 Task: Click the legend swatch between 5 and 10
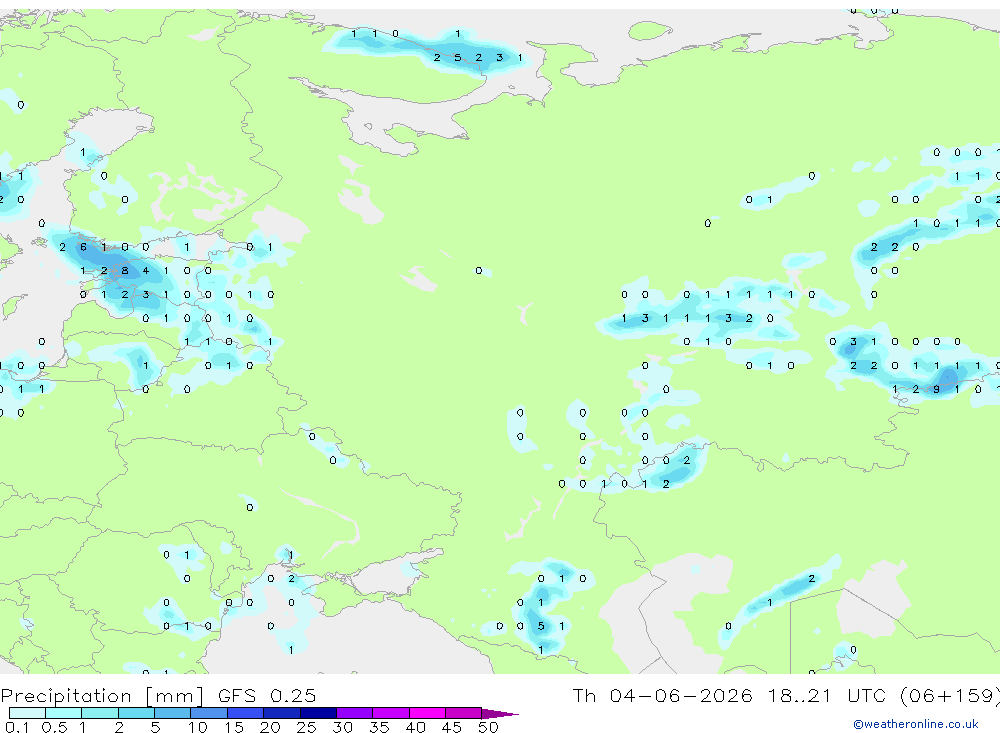coord(172,713)
